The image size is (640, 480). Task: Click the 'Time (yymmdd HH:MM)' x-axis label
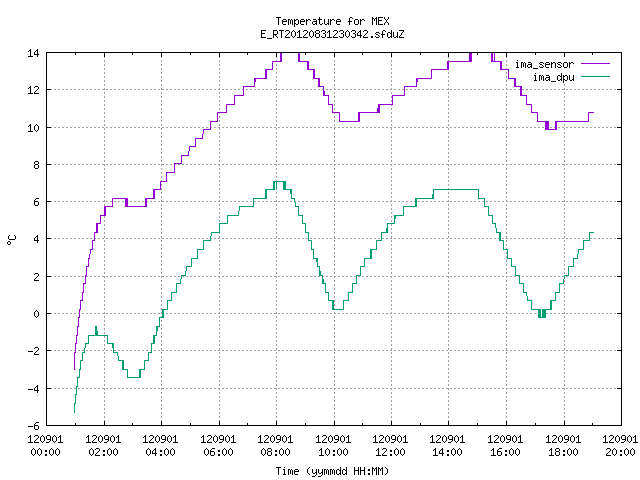point(332,471)
